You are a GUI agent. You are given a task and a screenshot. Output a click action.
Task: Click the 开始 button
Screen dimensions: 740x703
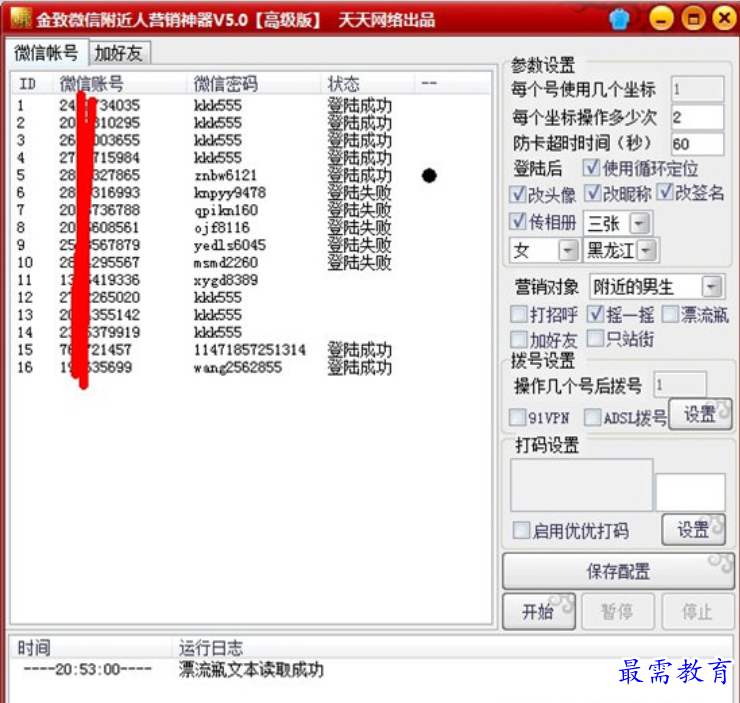pyautogui.click(x=538, y=611)
